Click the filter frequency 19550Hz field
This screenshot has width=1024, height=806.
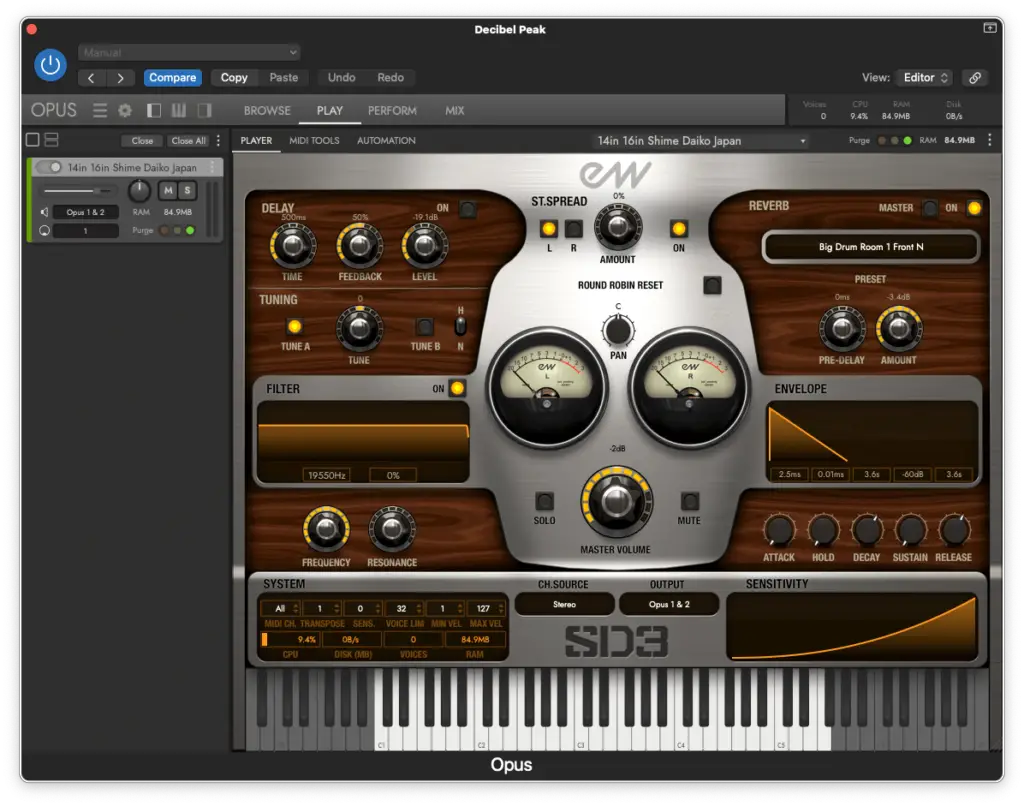point(327,475)
